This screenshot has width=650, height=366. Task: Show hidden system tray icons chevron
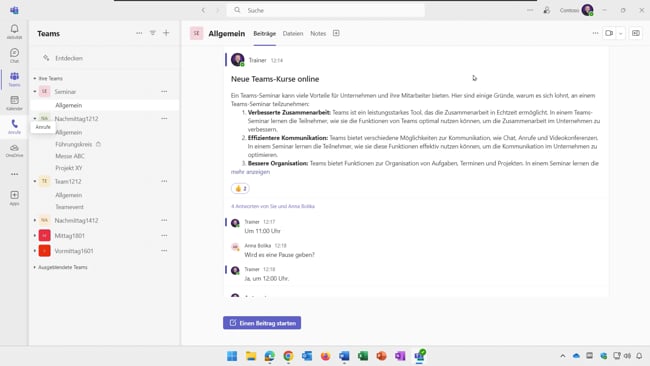point(563,356)
